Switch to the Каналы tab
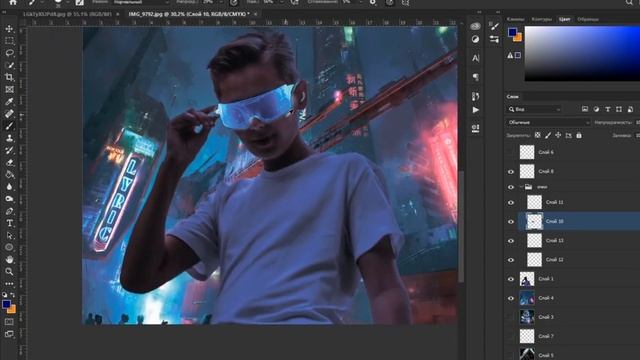The image size is (640, 360). [x=516, y=19]
